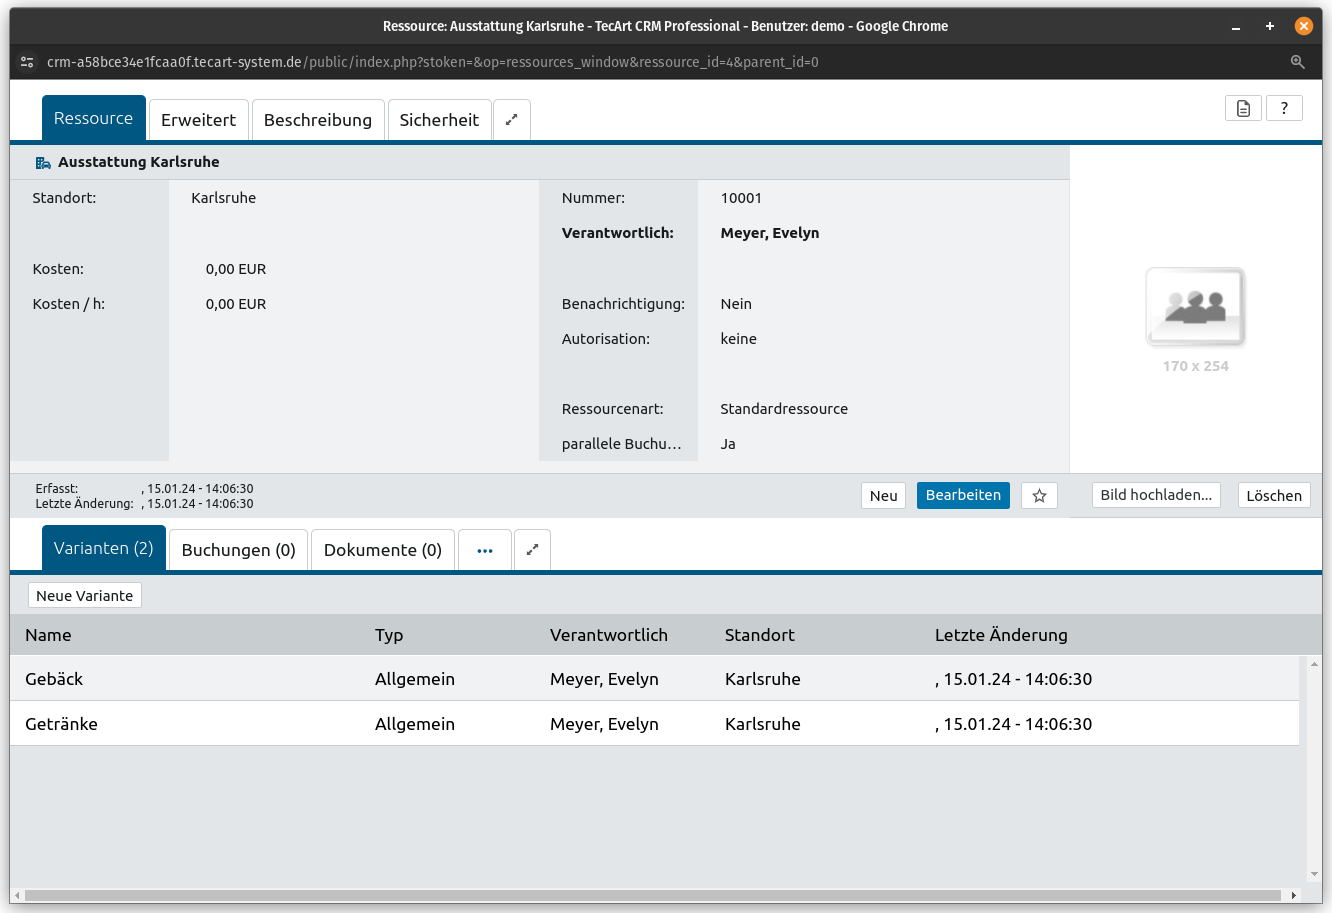
Task: Expand the lower Varianten panel with arrows icon
Action: (532, 549)
